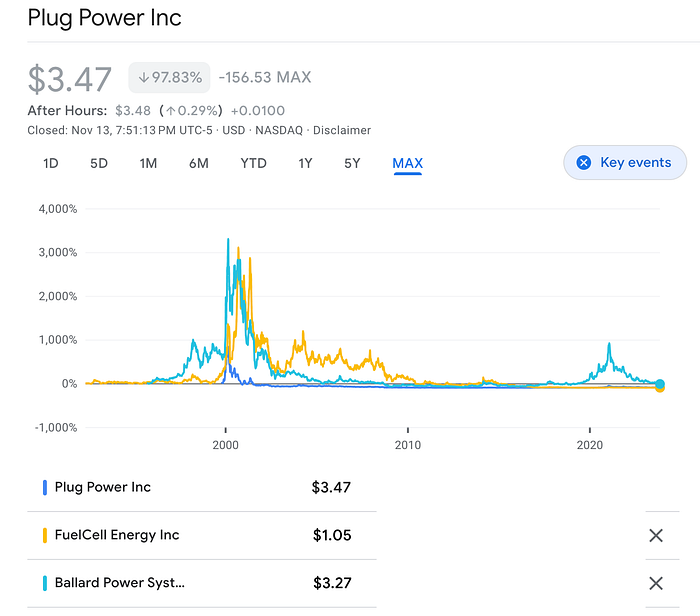The width and height of the screenshot is (700, 616).
Task: Switch chart to 6M range
Action: click(x=199, y=163)
